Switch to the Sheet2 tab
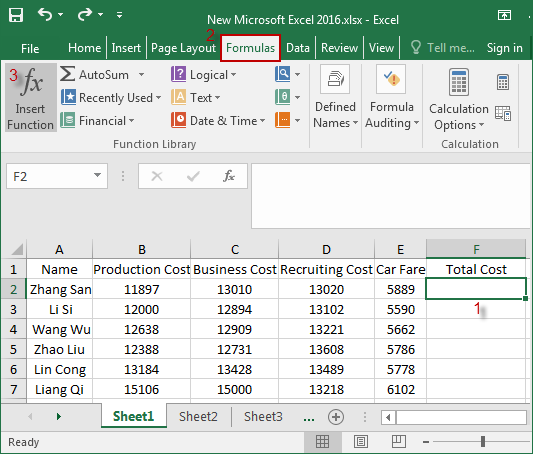The height and width of the screenshot is (454, 533). click(198, 417)
